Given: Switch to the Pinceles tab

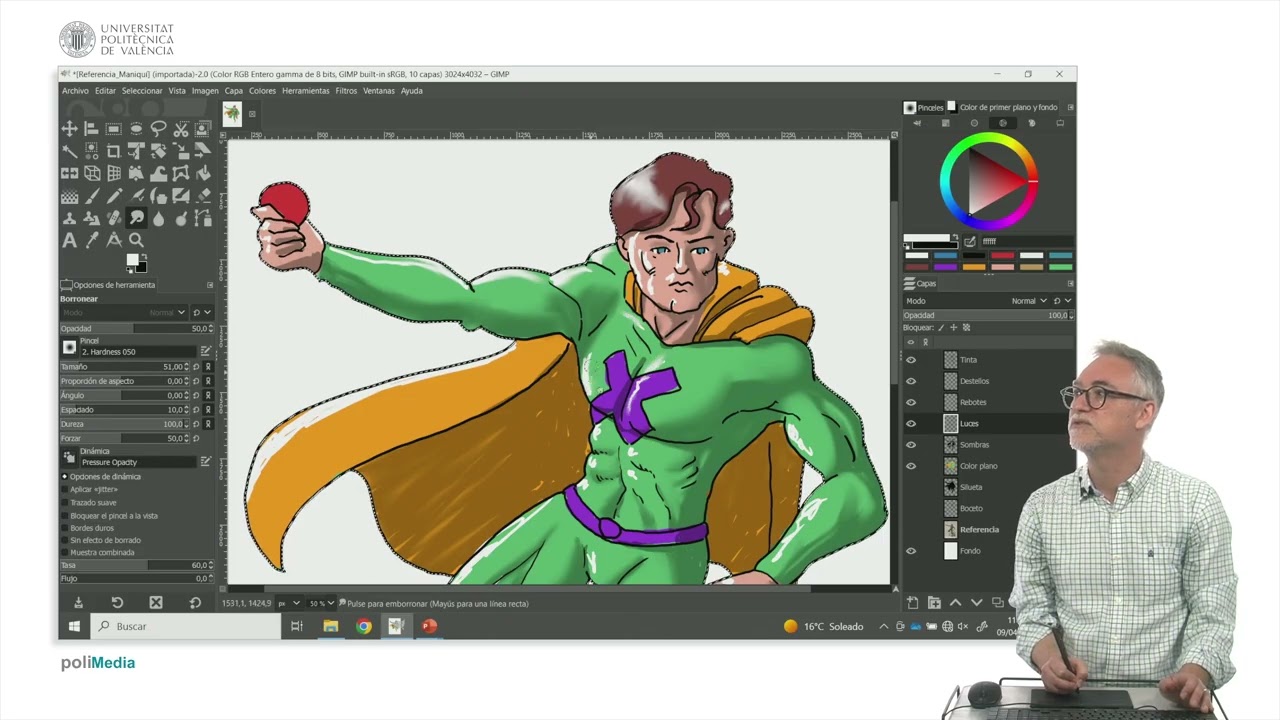Looking at the screenshot, I should [x=923, y=107].
